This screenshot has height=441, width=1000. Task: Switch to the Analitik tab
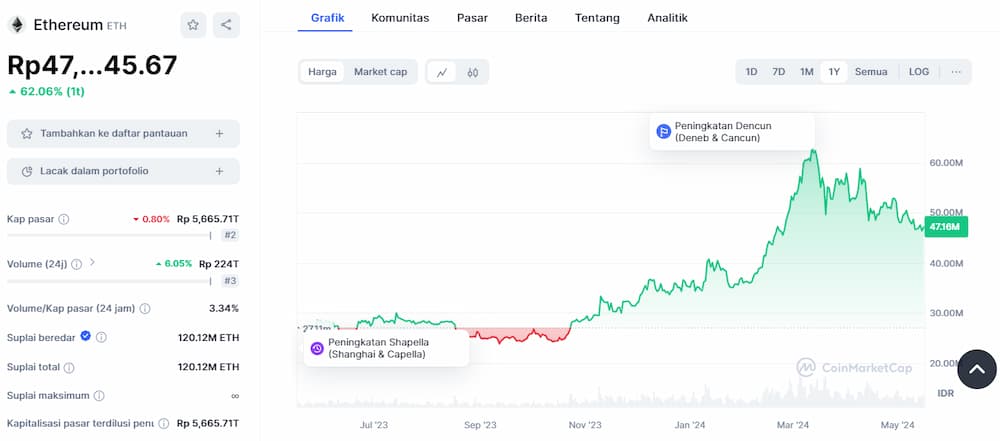click(x=667, y=18)
